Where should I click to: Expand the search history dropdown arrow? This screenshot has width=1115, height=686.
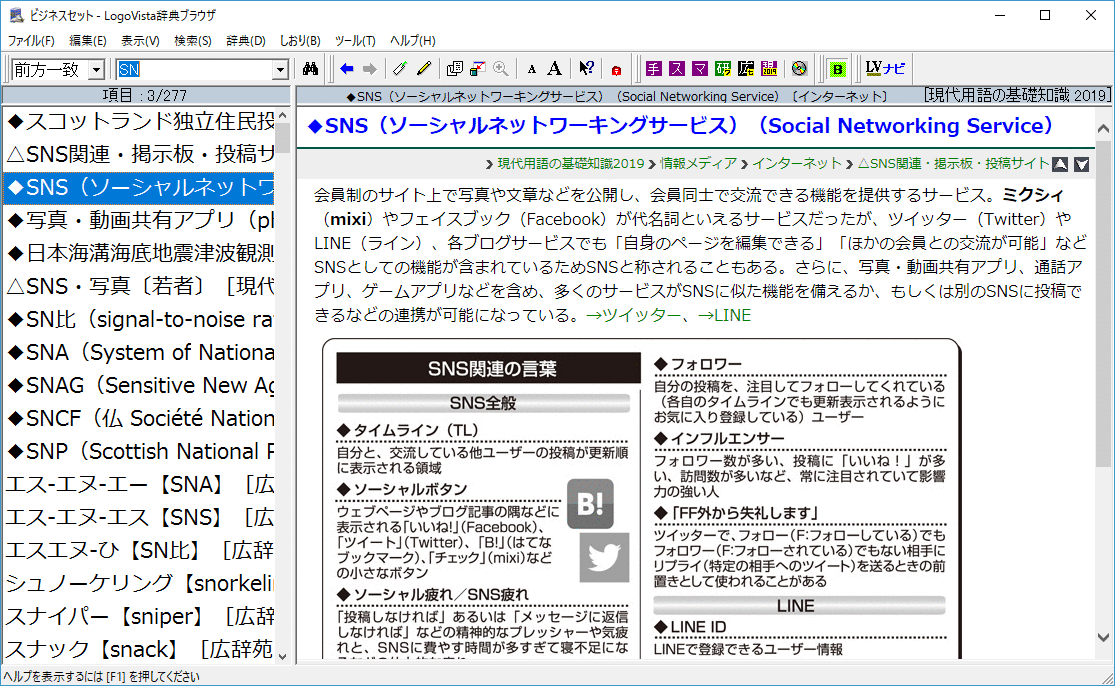point(280,70)
